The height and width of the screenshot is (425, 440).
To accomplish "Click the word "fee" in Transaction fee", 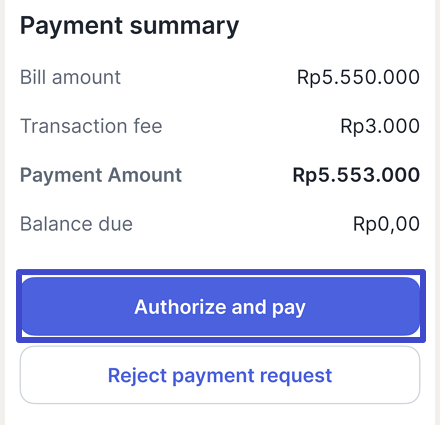I will [x=148, y=126].
